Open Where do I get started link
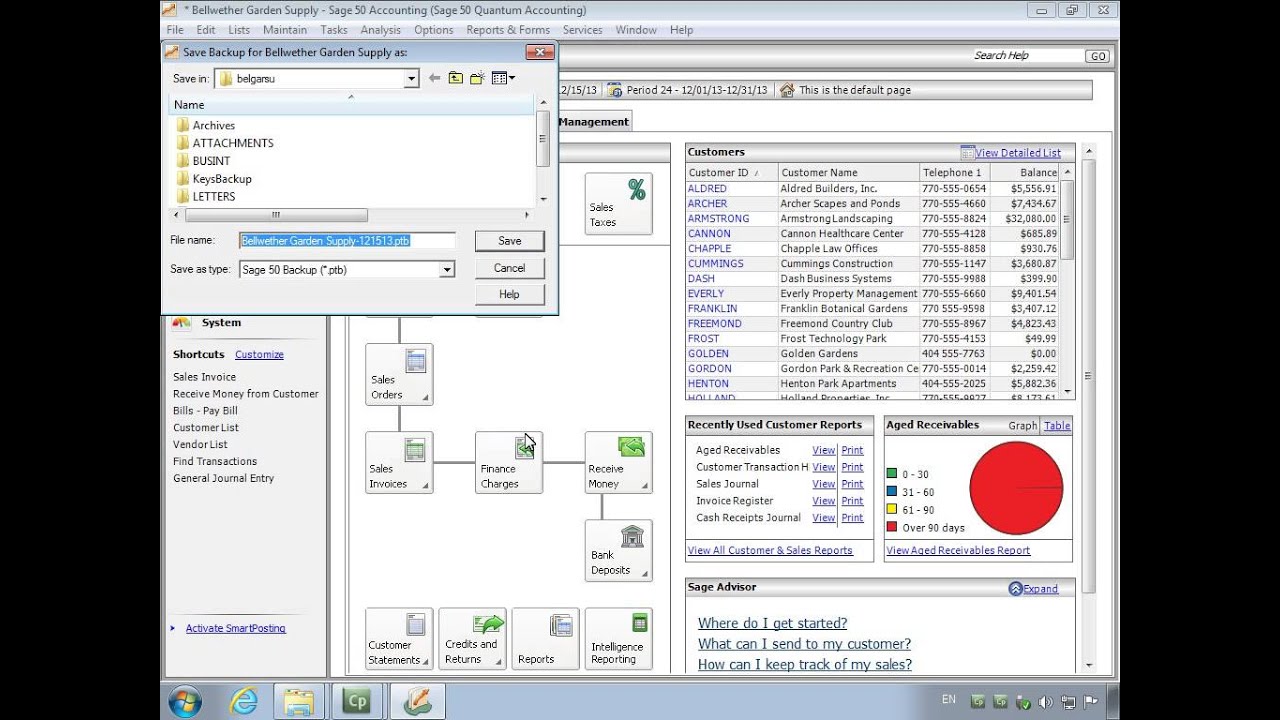Screen dimensions: 1280x720 [x=772, y=623]
